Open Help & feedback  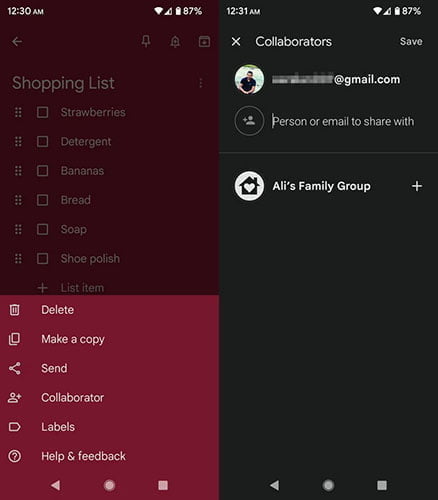point(109,456)
